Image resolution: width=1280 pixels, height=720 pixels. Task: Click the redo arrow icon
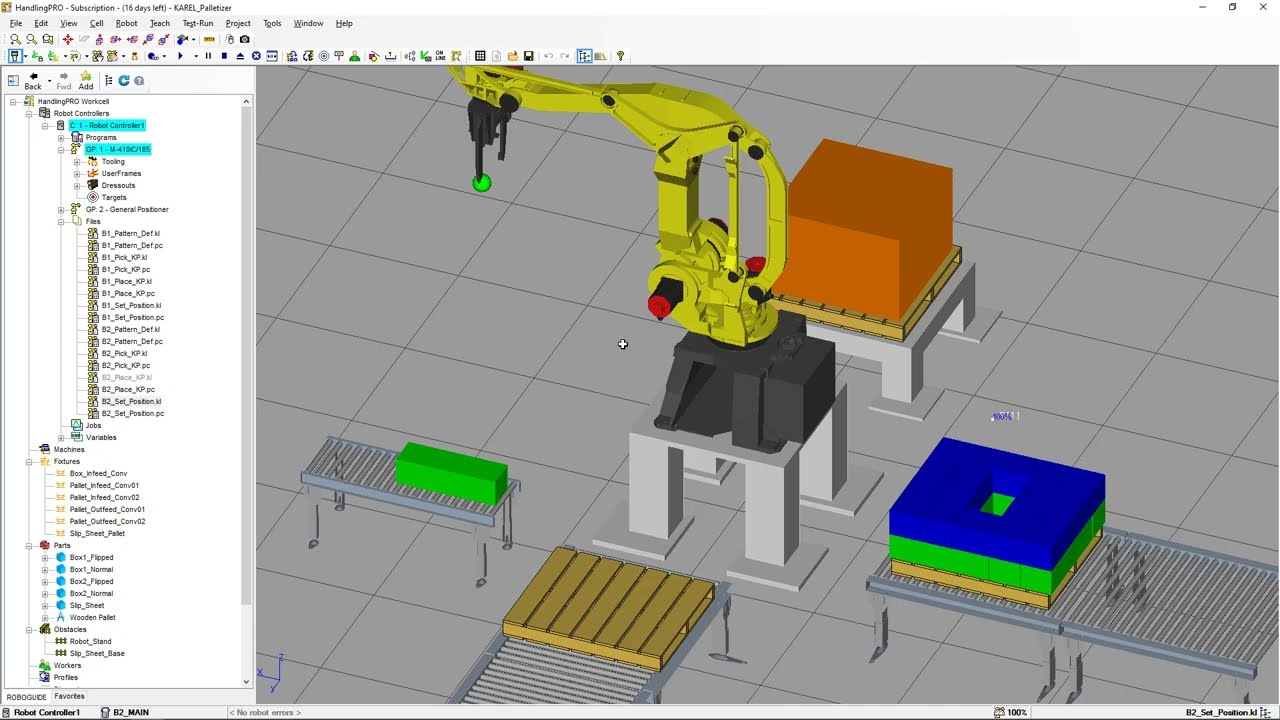565,56
